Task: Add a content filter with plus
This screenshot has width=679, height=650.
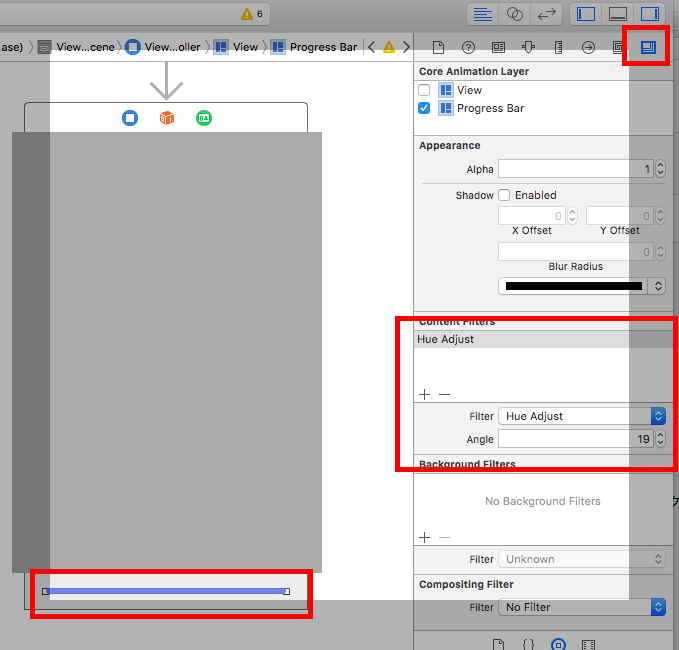Action: click(424, 395)
